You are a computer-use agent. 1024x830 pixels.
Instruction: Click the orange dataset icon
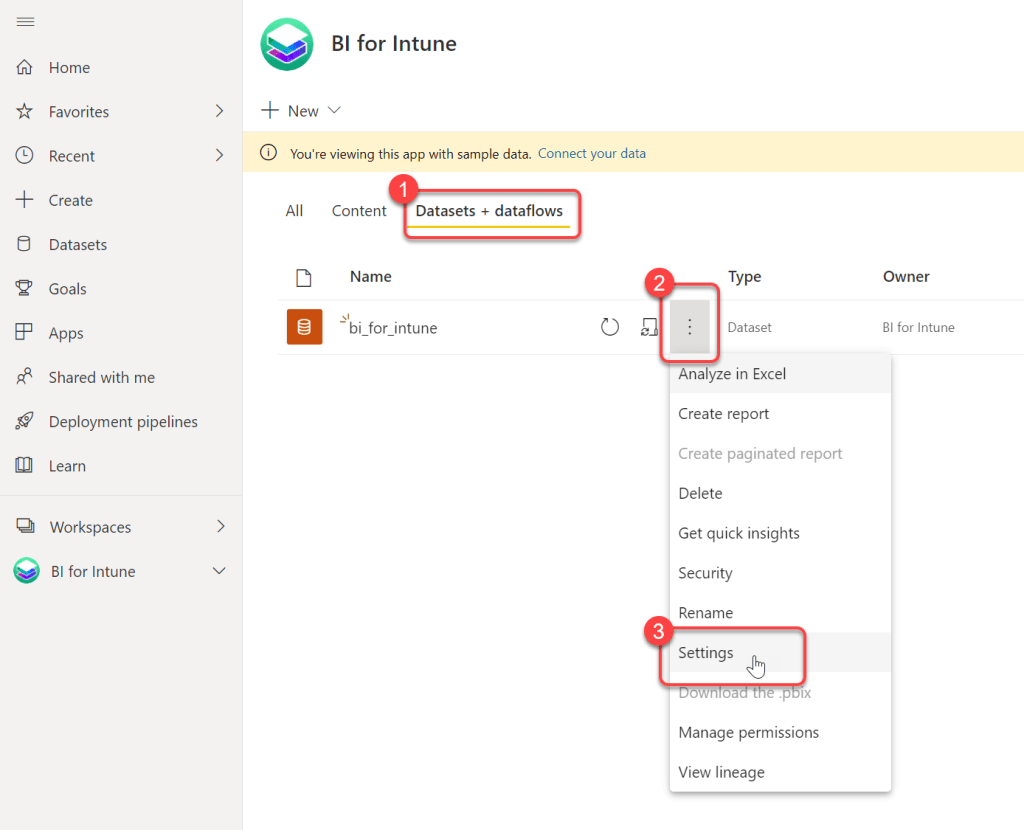coord(304,327)
